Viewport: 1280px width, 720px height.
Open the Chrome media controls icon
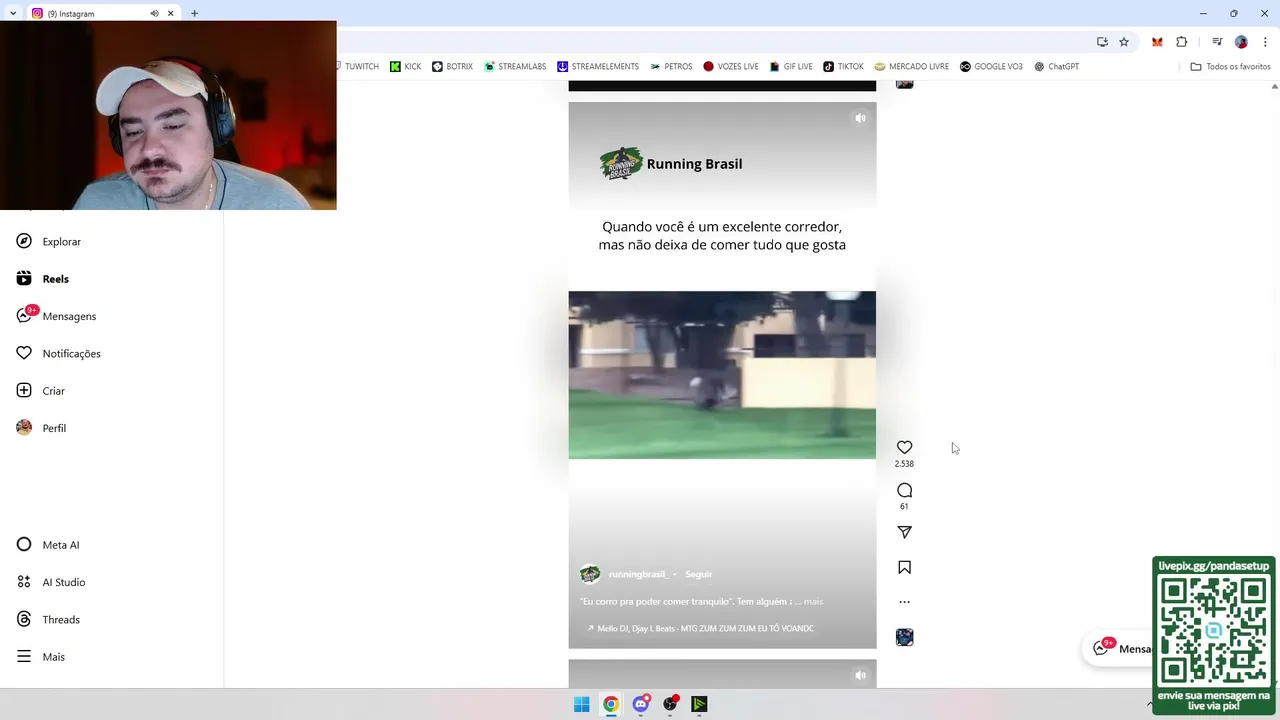tap(1217, 42)
